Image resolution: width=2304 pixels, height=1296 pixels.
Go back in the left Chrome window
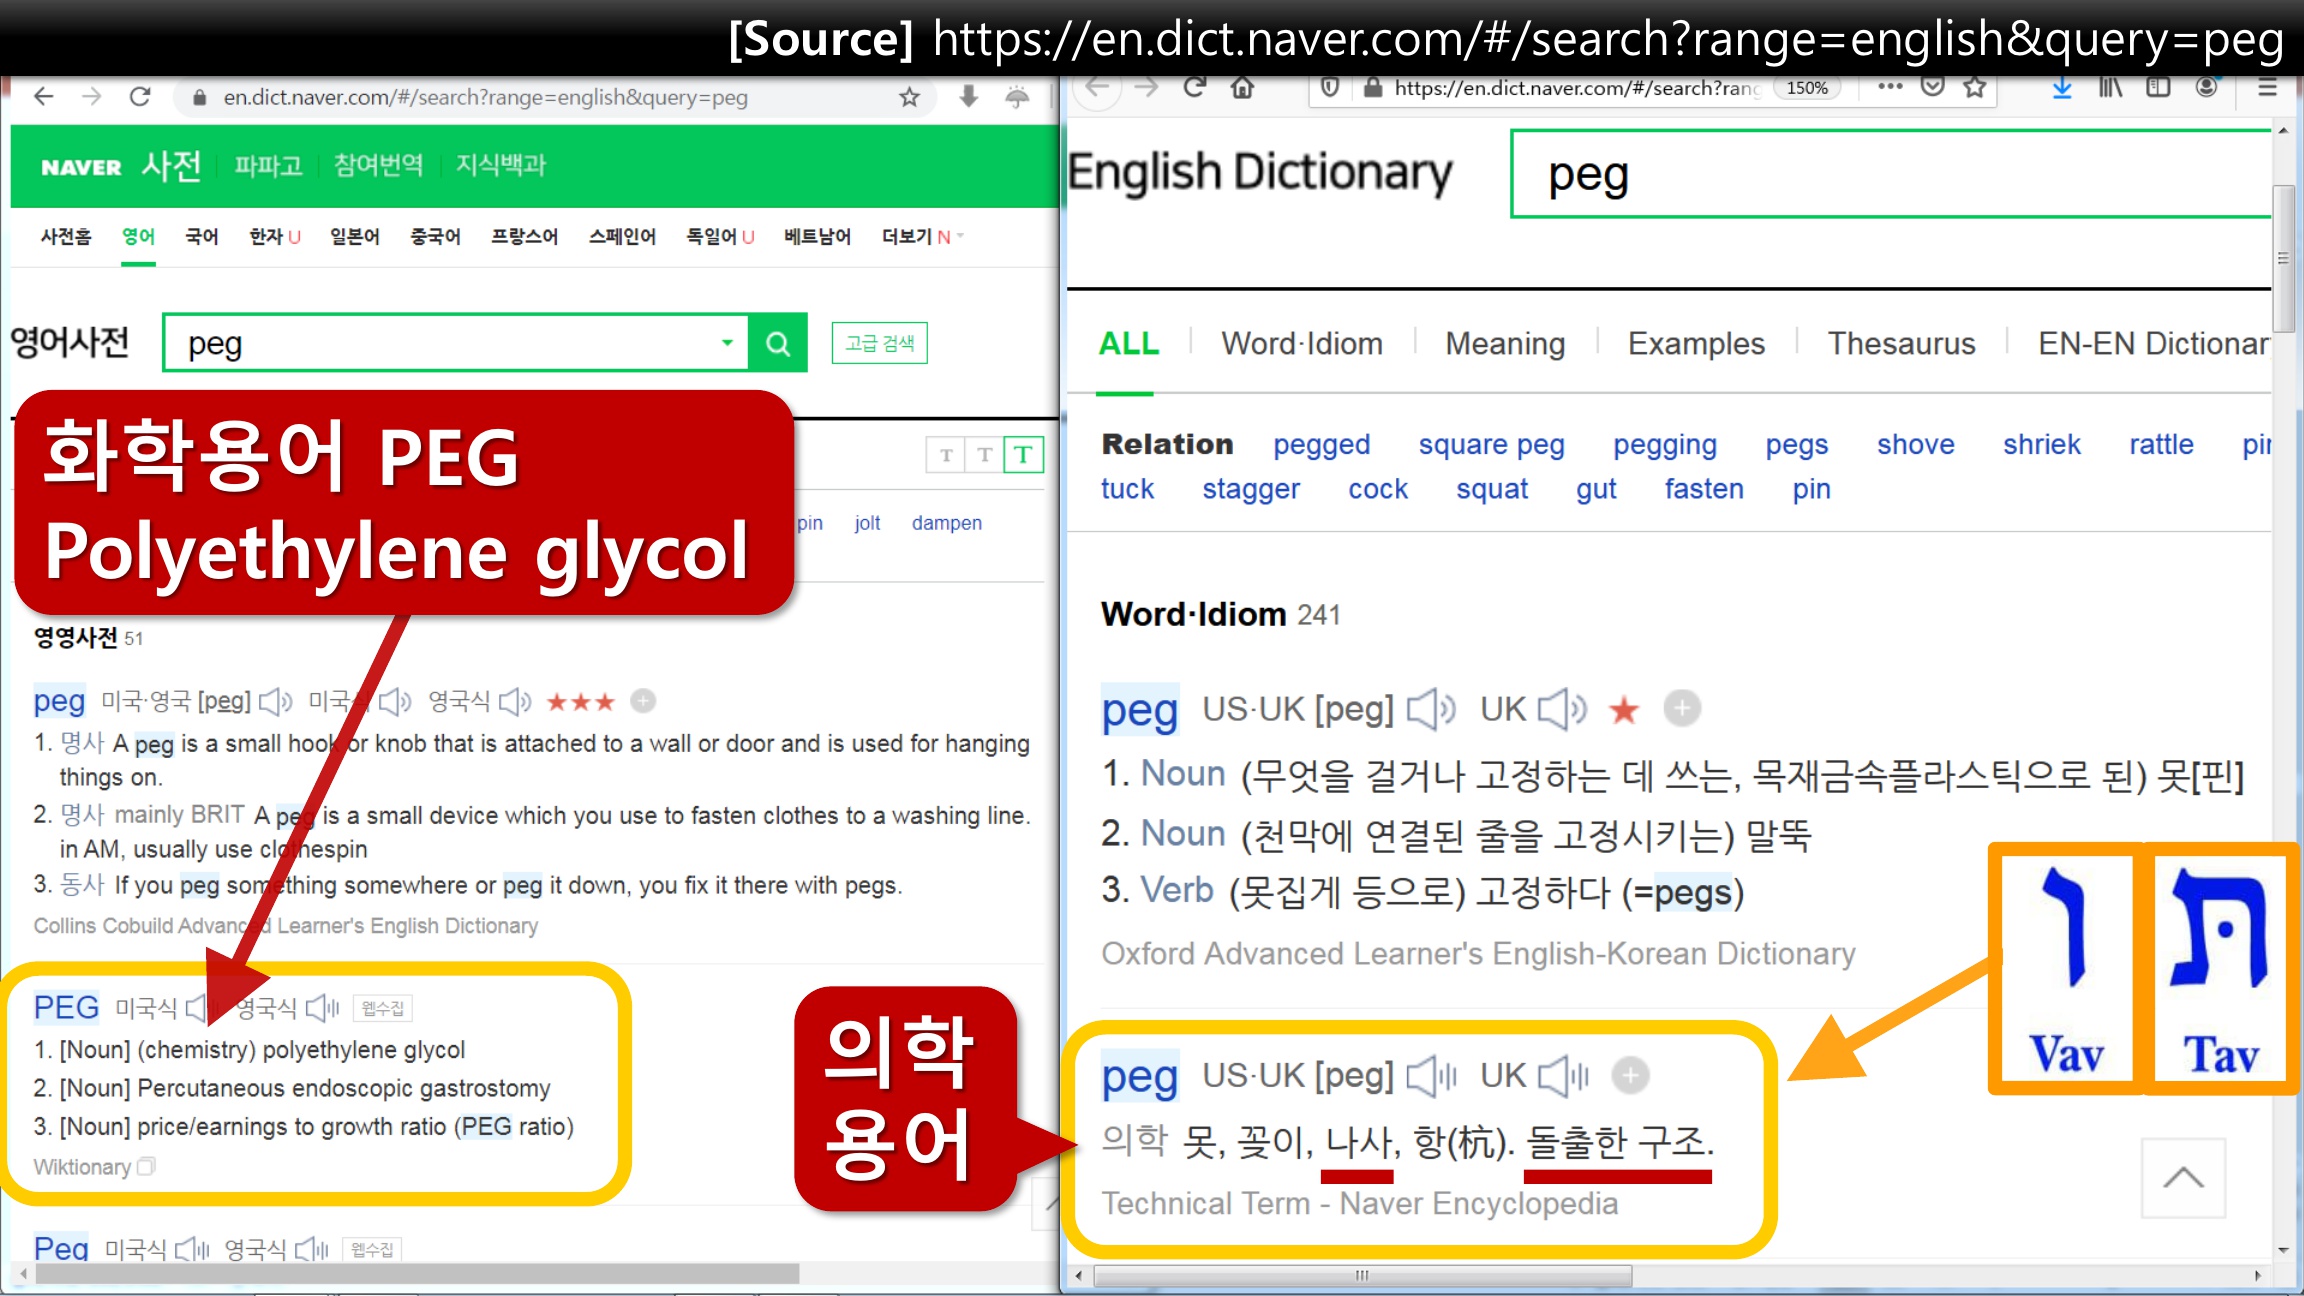click(43, 97)
